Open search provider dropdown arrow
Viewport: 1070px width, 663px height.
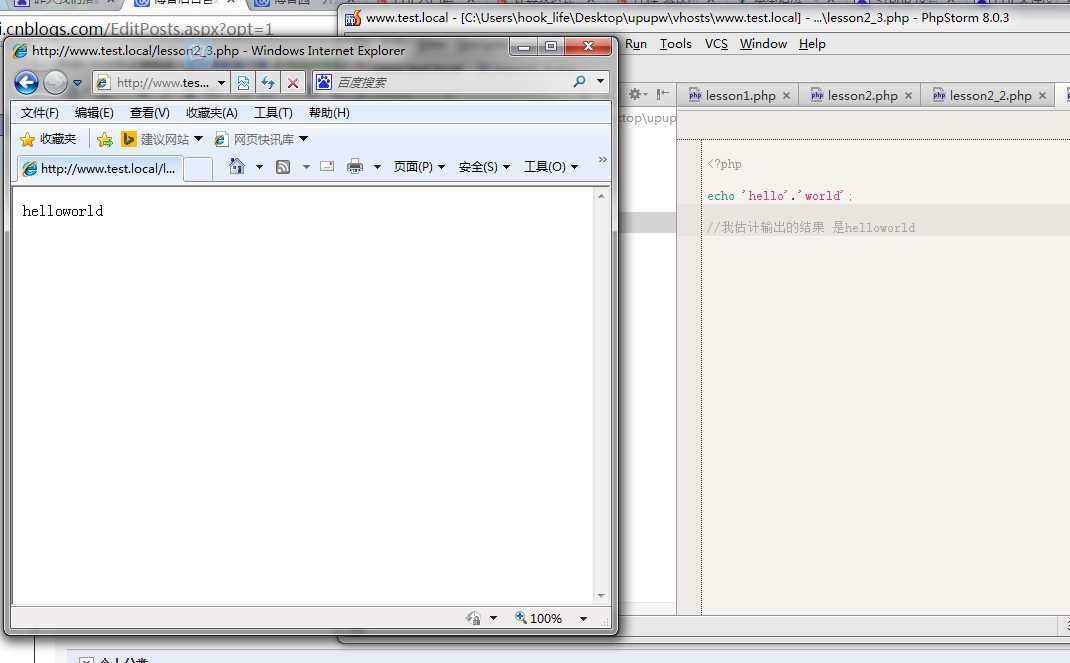click(601, 81)
